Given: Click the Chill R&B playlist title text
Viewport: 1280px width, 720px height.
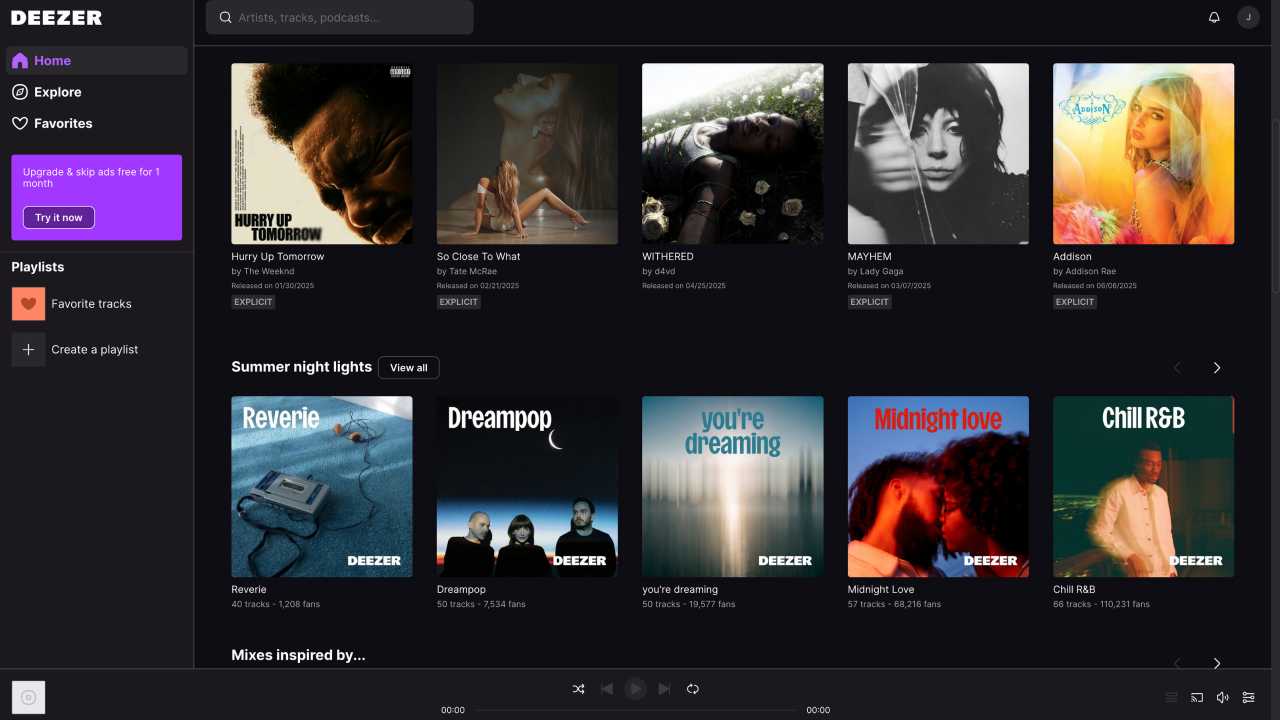Looking at the screenshot, I should tap(1074, 589).
